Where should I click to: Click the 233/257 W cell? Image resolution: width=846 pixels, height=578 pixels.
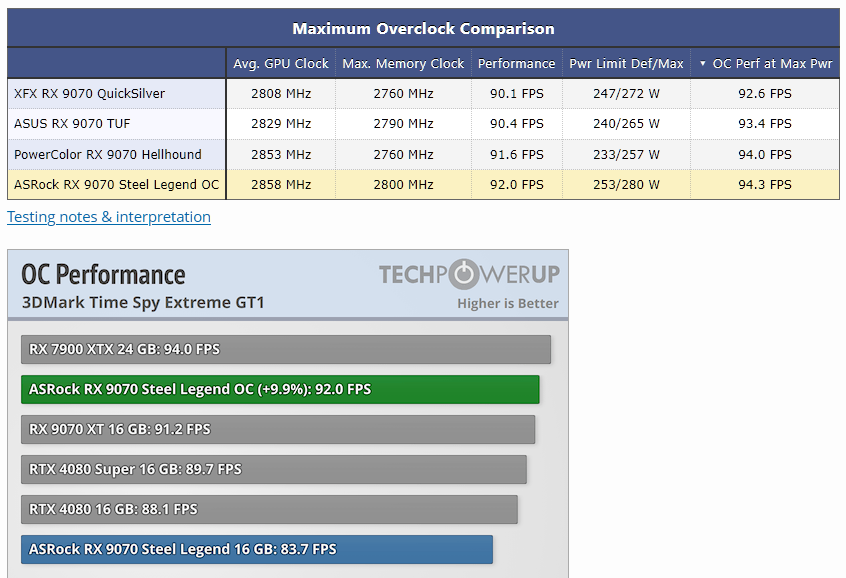tap(626, 154)
